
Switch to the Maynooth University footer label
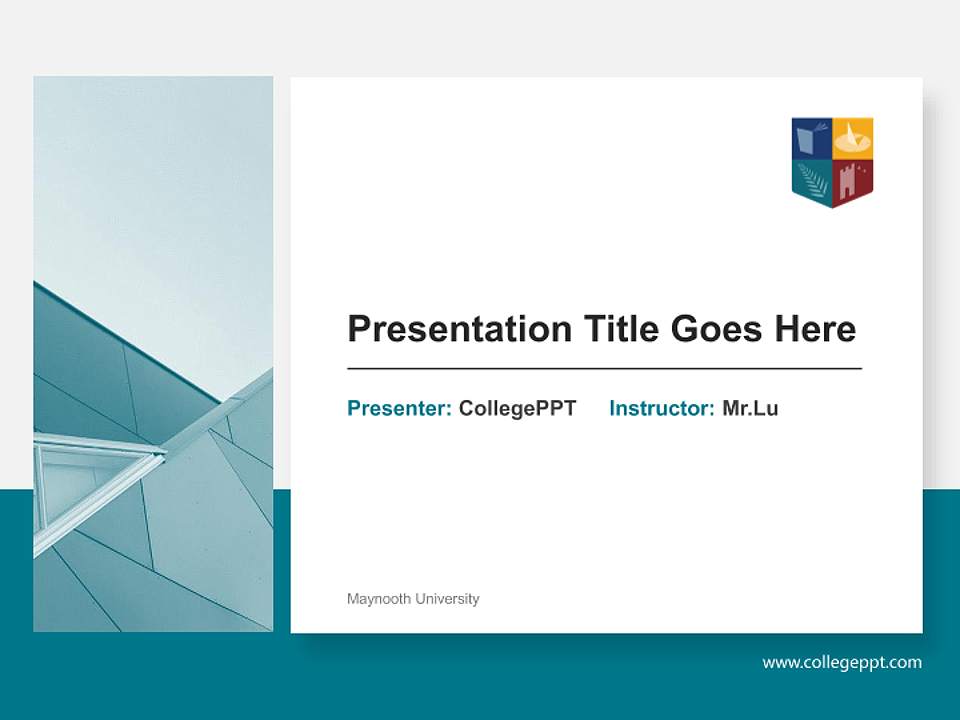[x=413, y=598]
